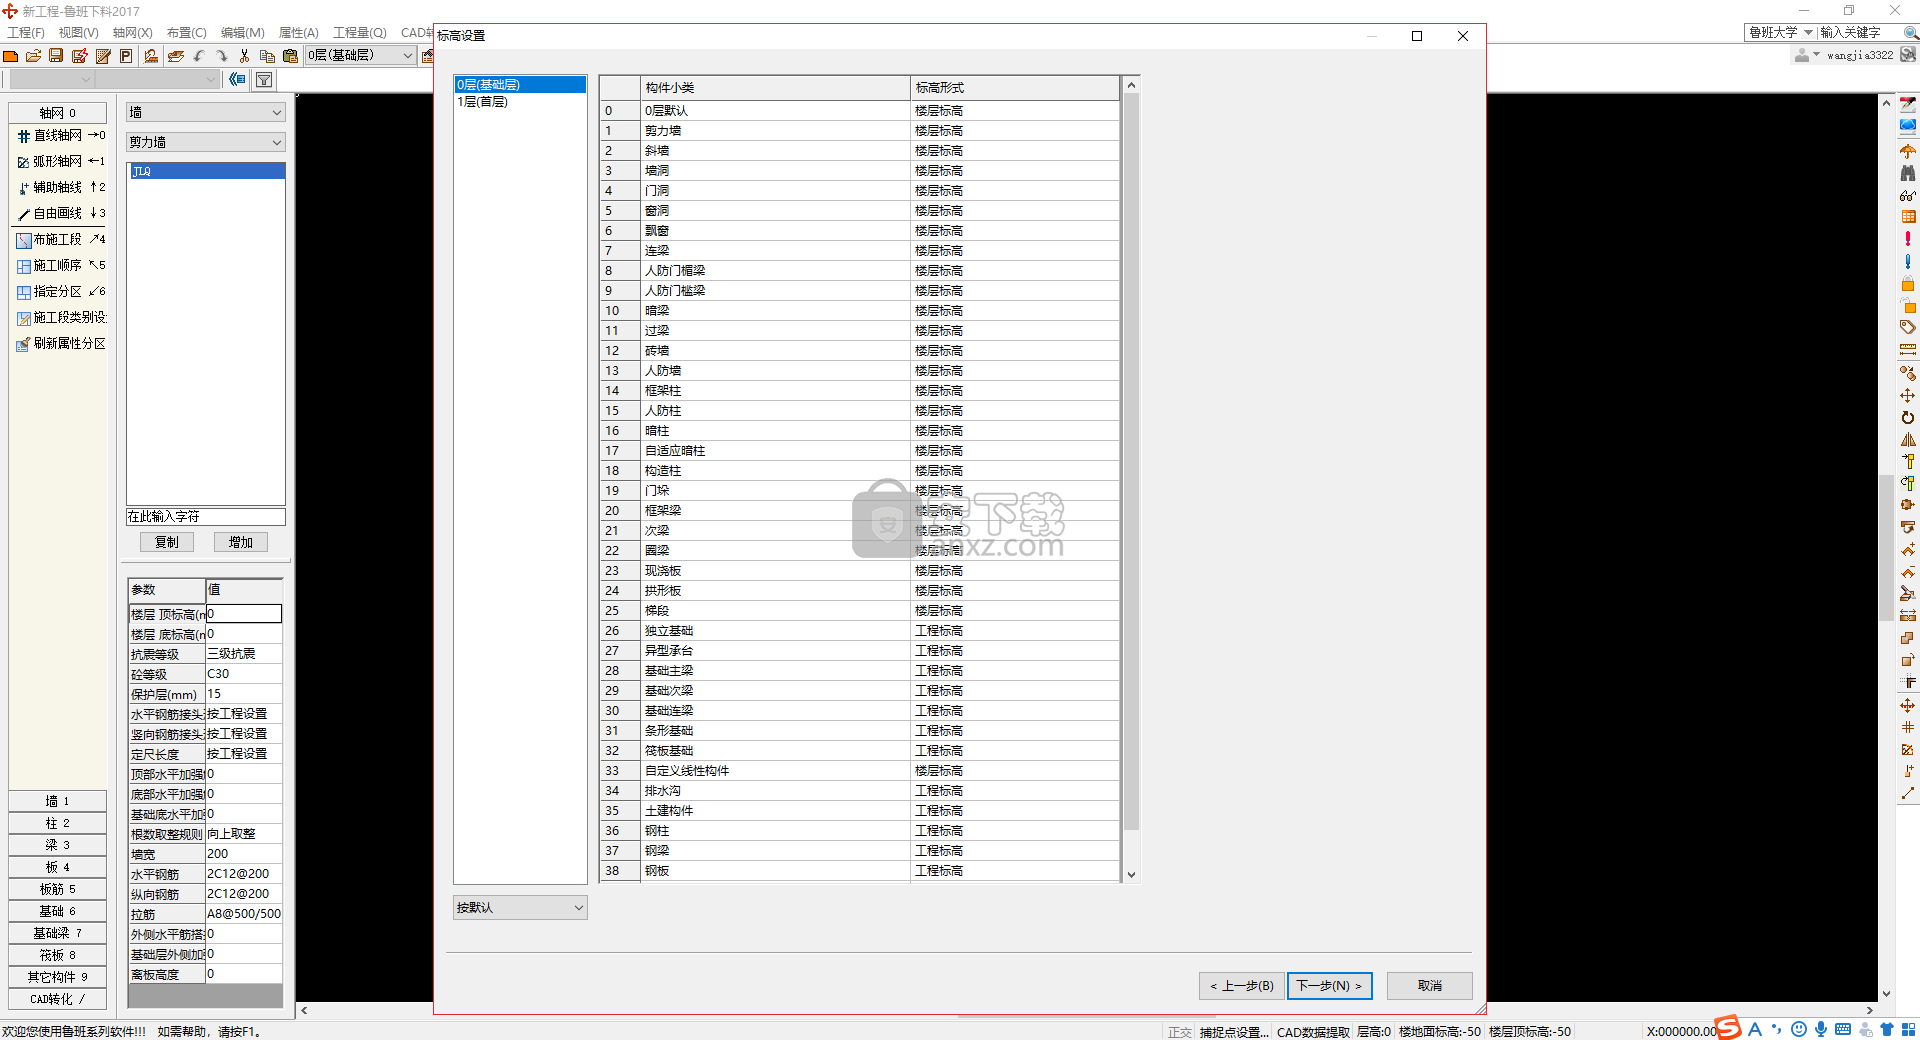The image size is (1920, 1040).
Task: Open project via the folder icon
Action: 33,56
